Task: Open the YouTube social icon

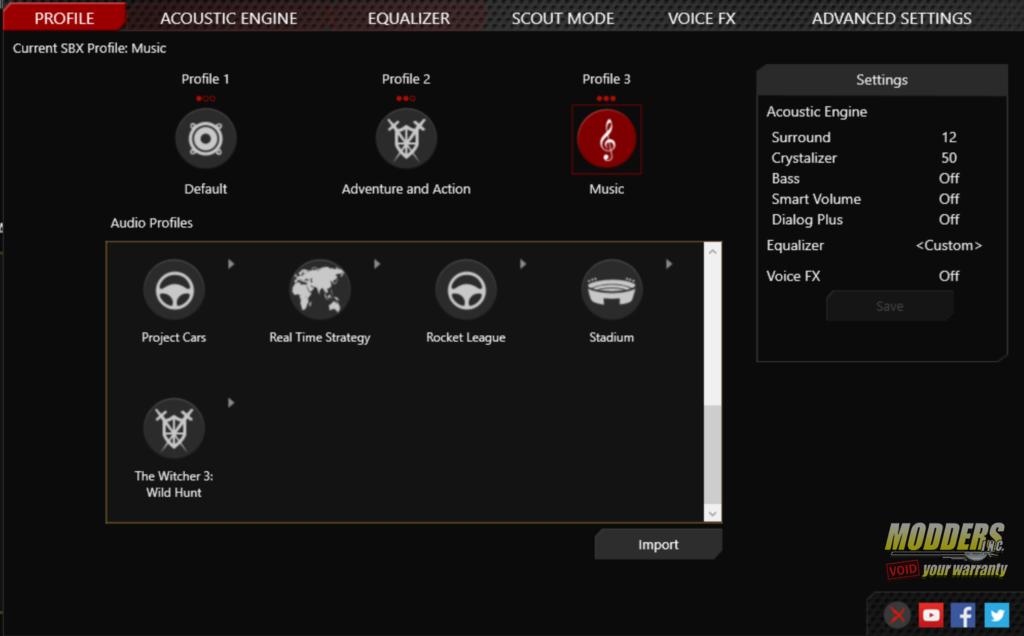Action: click(x=931, y=615)
